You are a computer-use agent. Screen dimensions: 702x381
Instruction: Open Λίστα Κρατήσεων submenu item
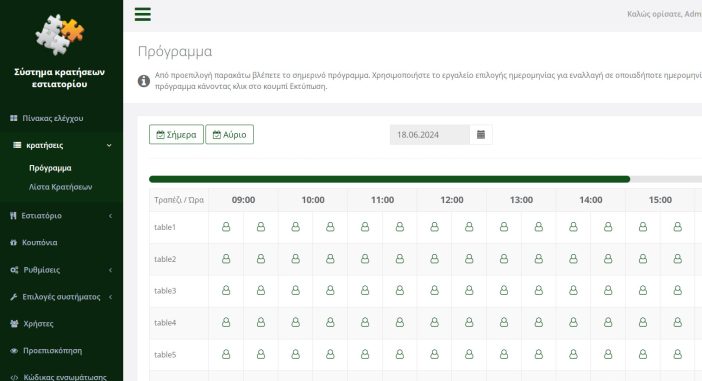60,187
